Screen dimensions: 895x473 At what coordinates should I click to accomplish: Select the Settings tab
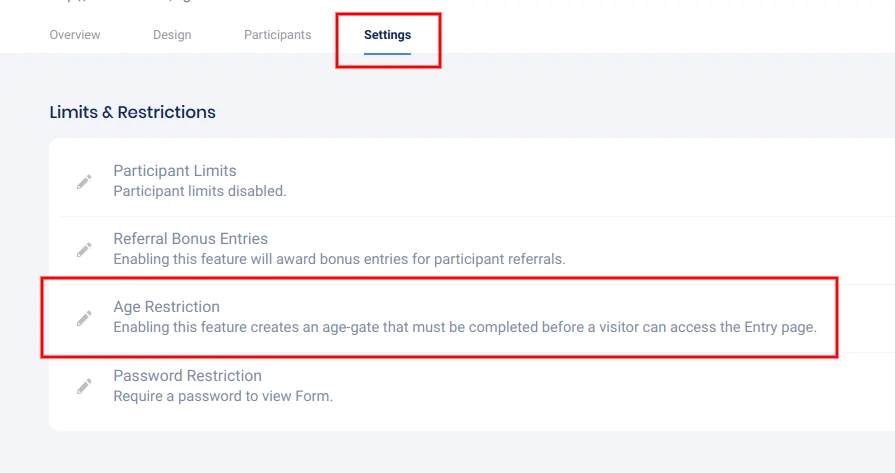[387, 35]
